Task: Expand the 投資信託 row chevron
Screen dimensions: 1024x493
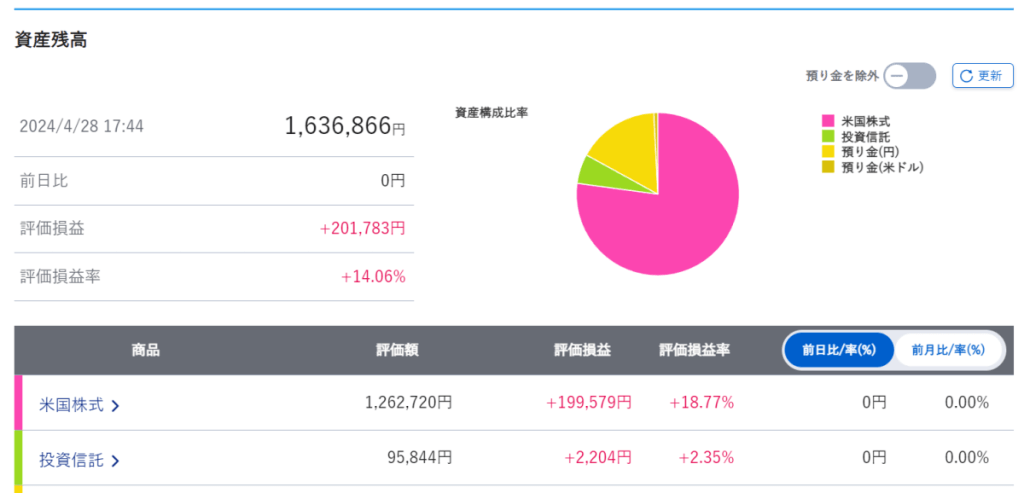Action: coord(116,461)
